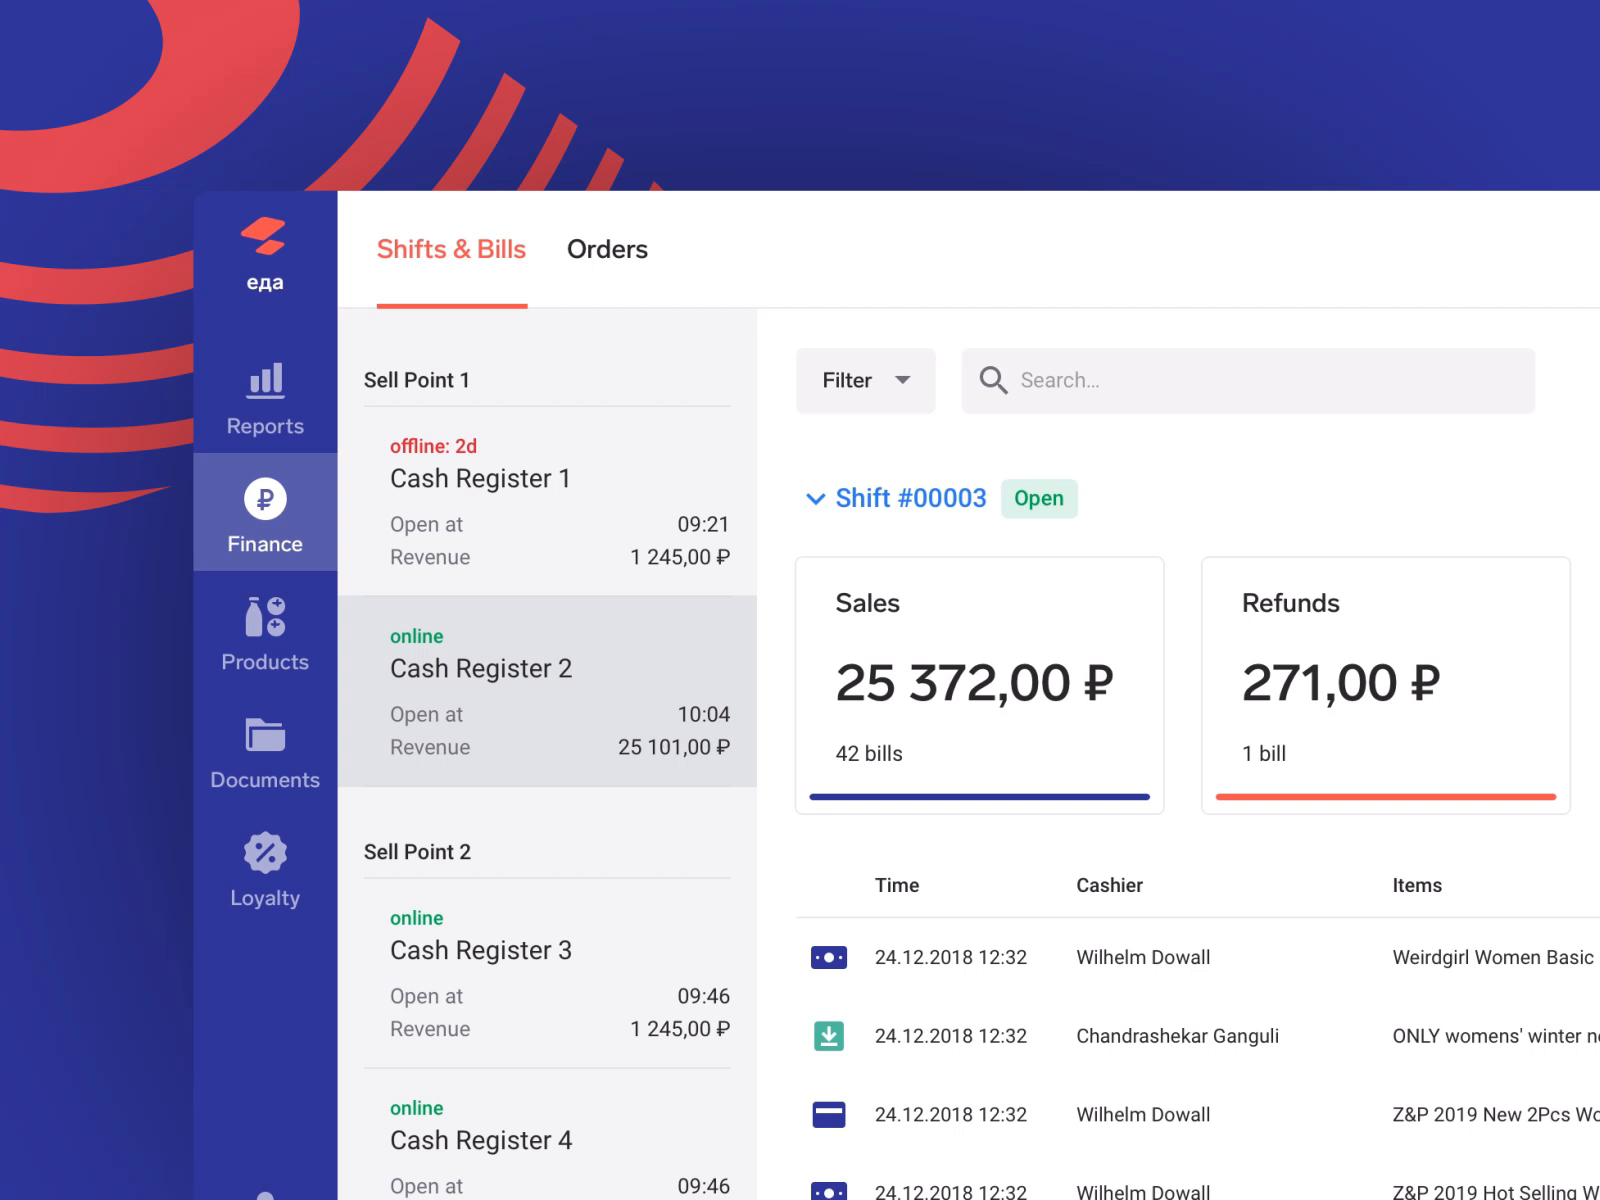Select Cash Register 1 under Sell Point 1
This screenshot has height=1200, width=1600.
pos(548,478)
